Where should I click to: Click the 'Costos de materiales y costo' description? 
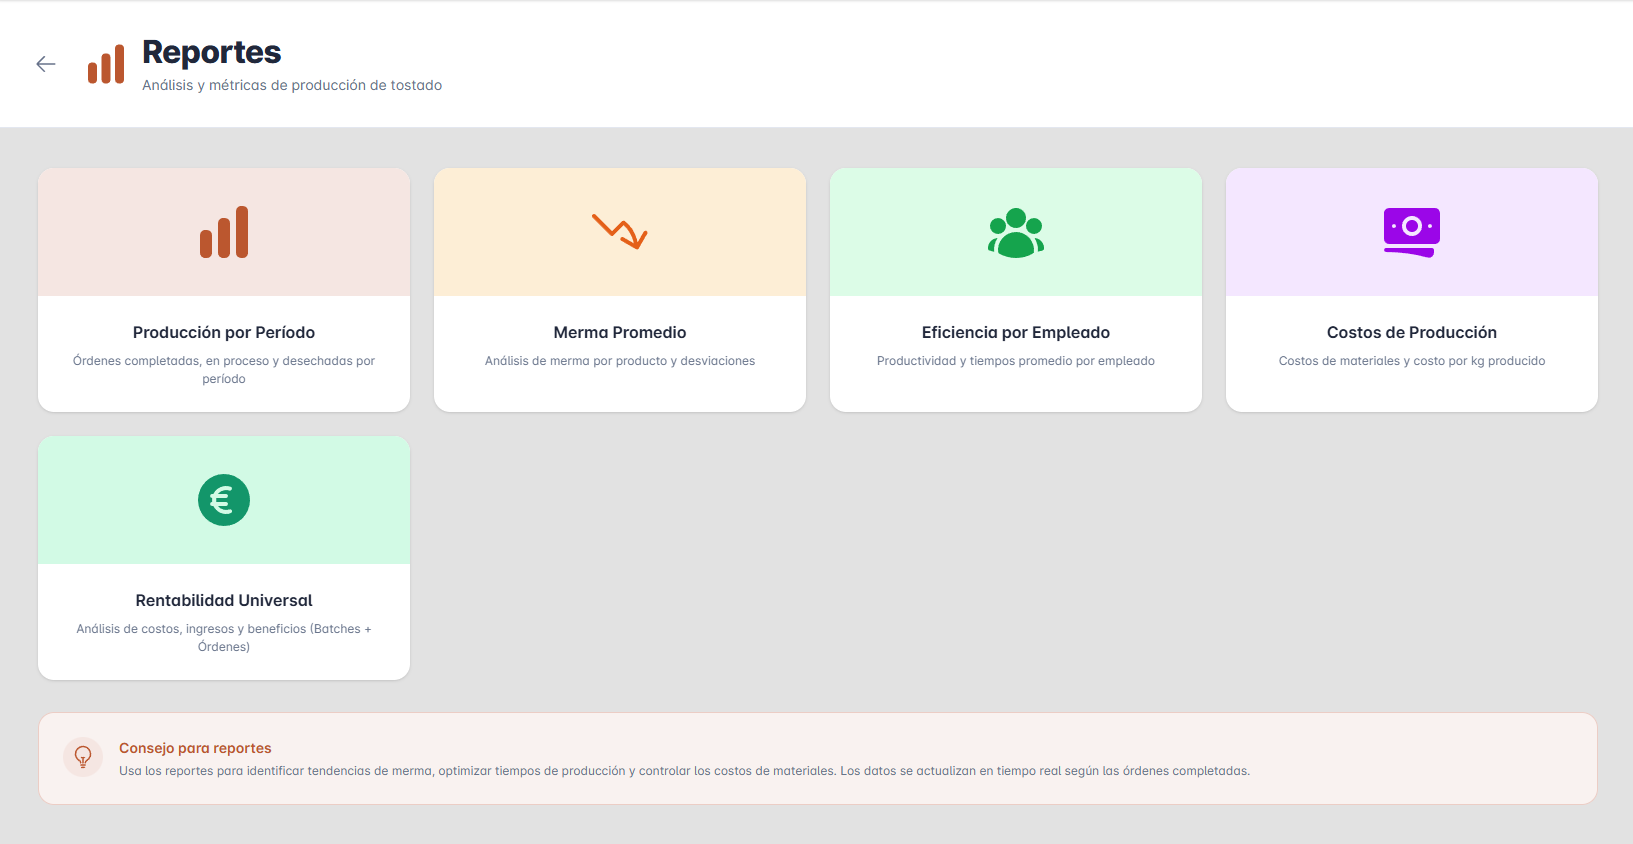point(1411,361)
